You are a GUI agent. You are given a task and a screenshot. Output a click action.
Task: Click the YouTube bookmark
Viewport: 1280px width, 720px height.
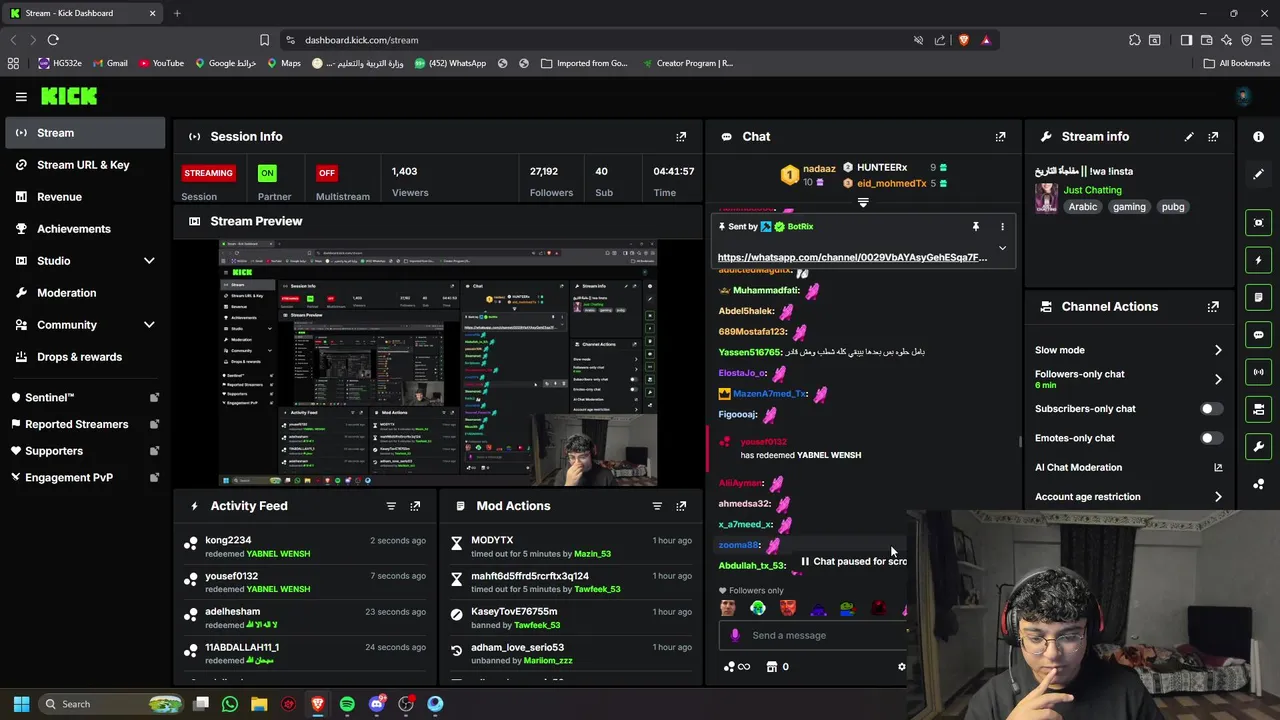(x=161, y=63)
